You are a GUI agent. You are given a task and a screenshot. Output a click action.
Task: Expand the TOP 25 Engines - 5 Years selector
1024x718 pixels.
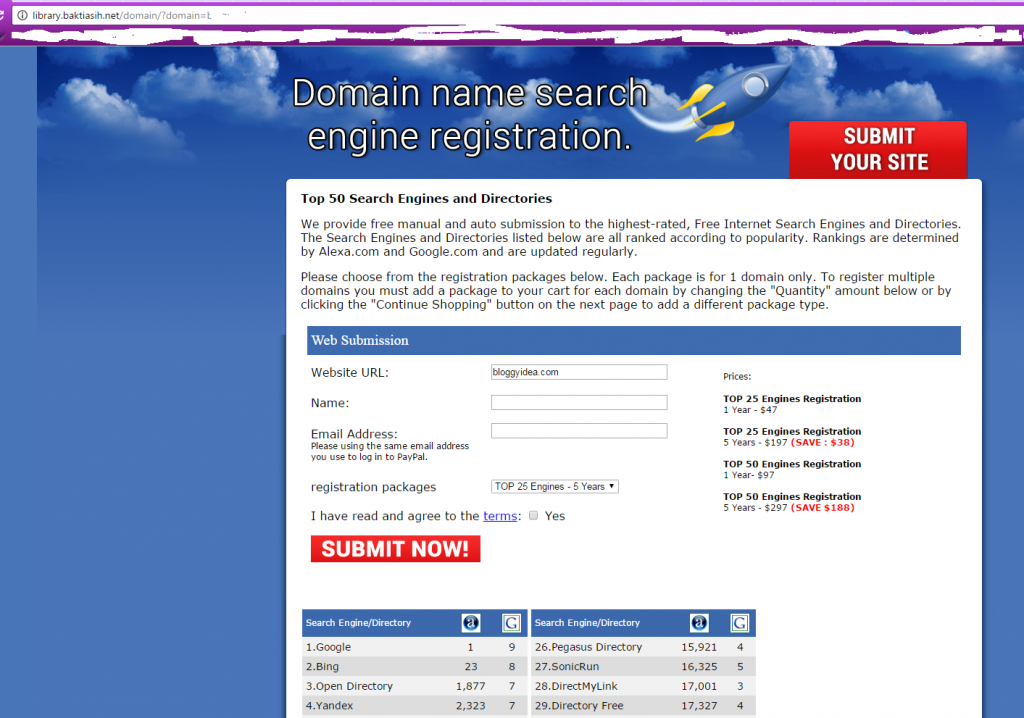click(x=554, y=486)
